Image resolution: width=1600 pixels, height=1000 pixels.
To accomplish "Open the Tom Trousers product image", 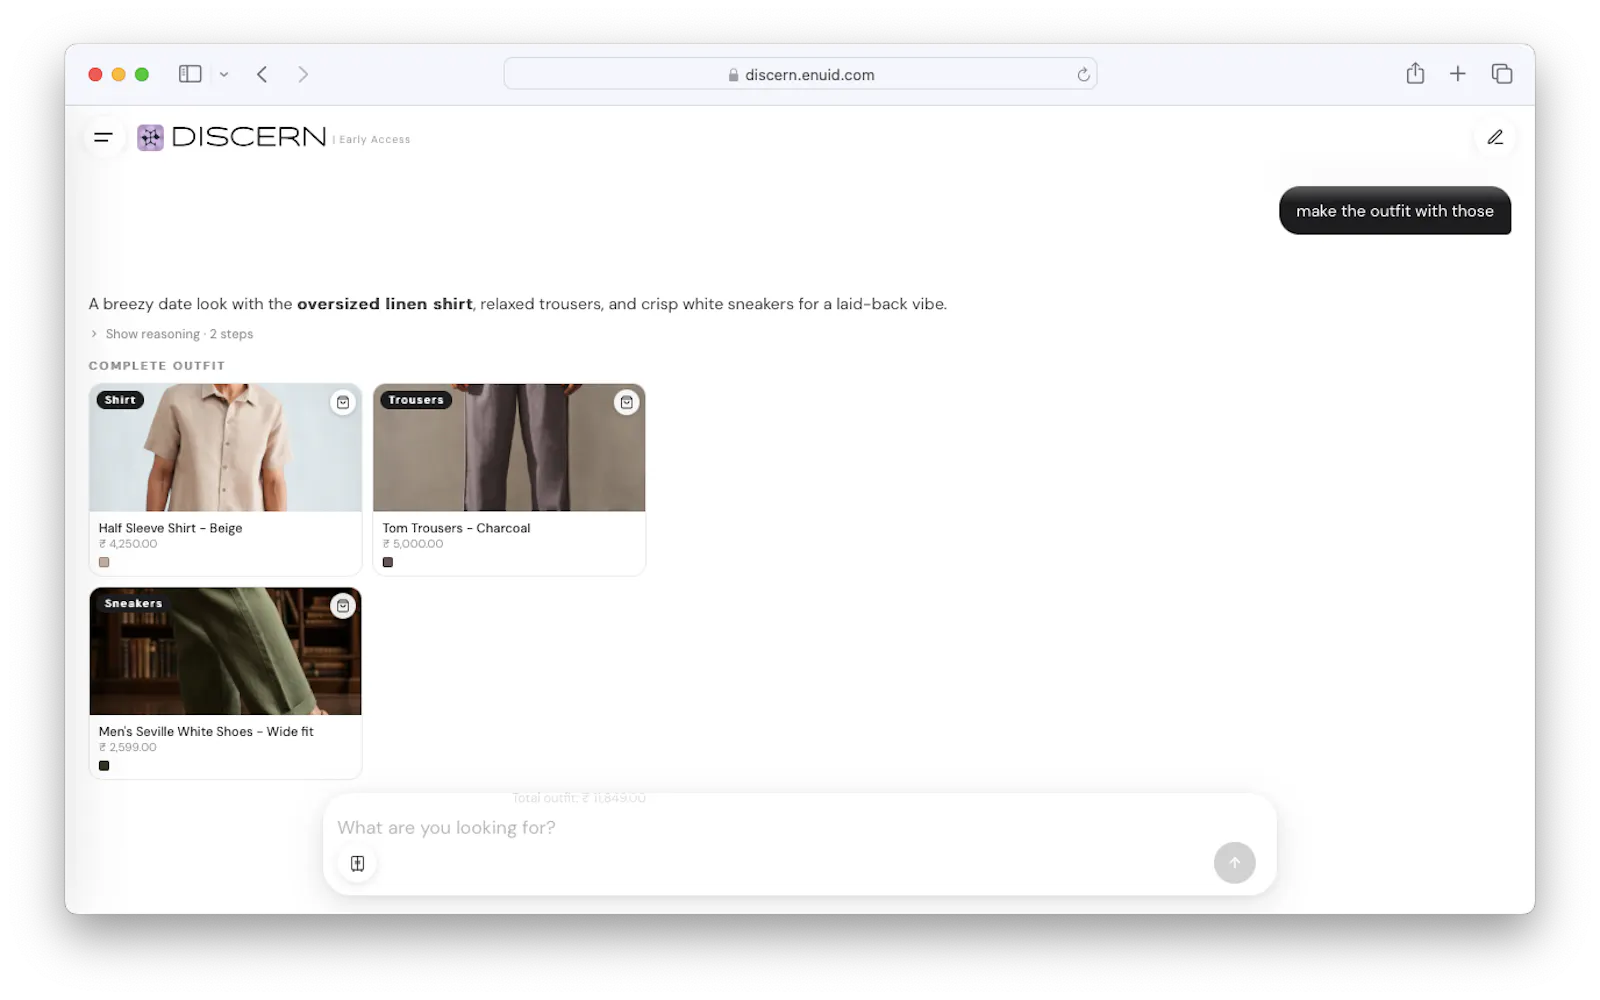I will [509, 448].
